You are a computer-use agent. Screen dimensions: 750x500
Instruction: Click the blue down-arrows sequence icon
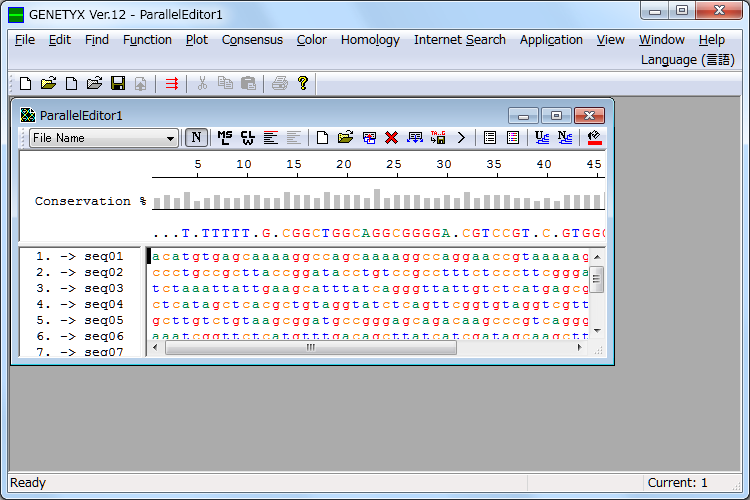coord(415,138)
